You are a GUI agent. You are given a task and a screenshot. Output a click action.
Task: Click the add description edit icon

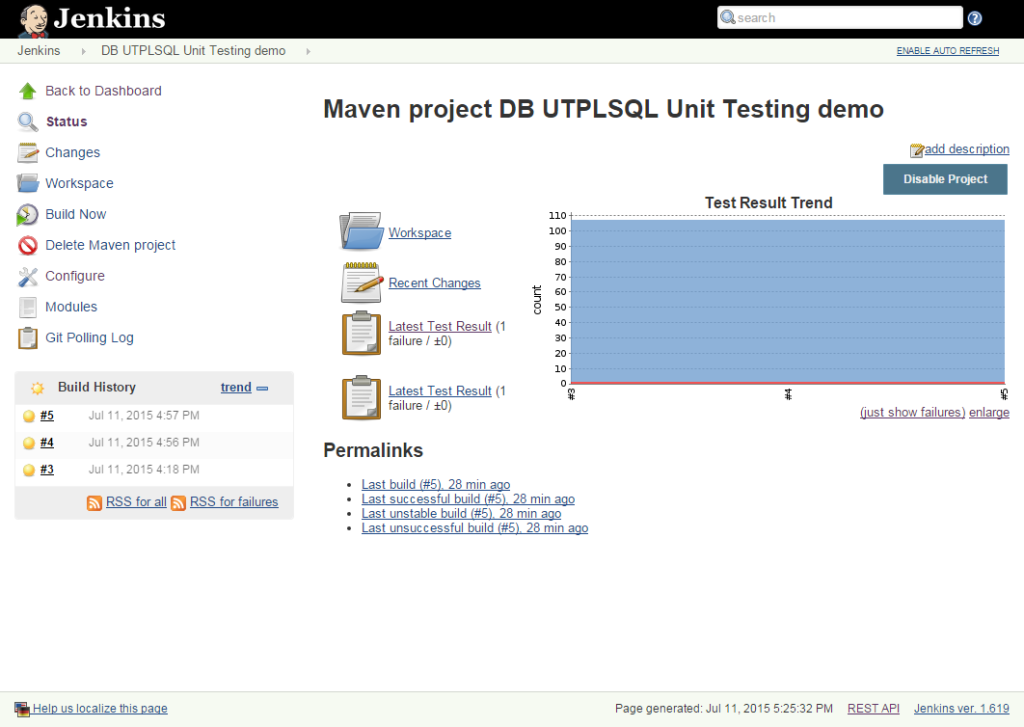(x=917, y=150)
